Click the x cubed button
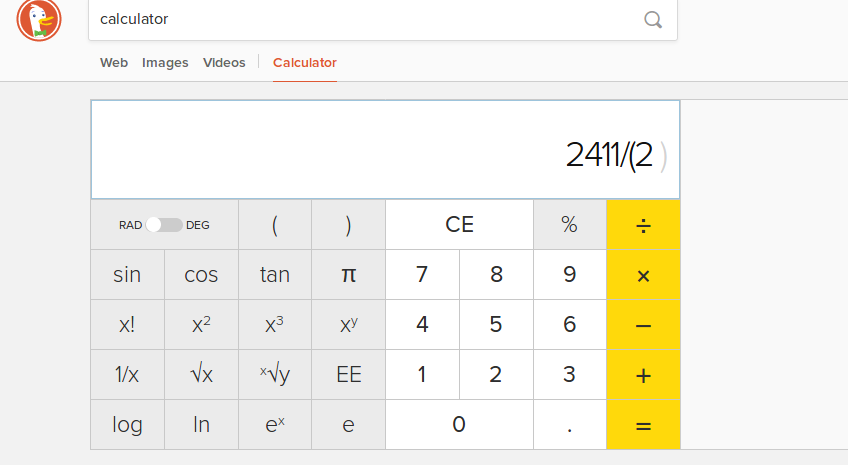 point(275,324)
